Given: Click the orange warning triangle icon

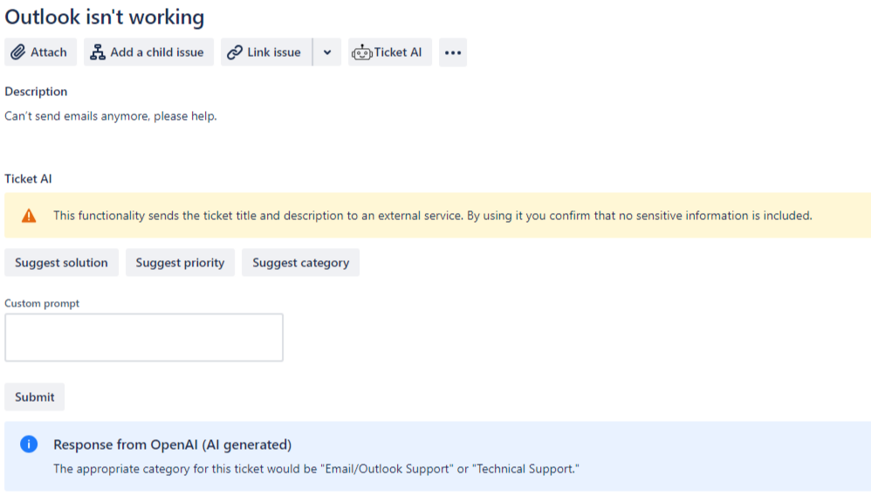Looking at the screenshot, I should (x=29, y=215).
